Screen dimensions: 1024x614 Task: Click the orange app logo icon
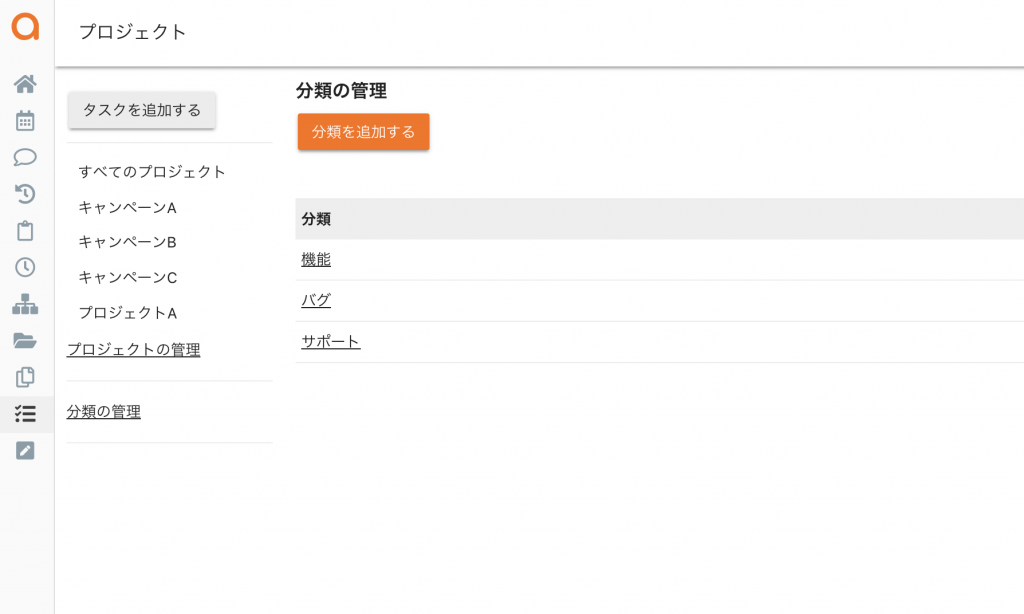25,27
